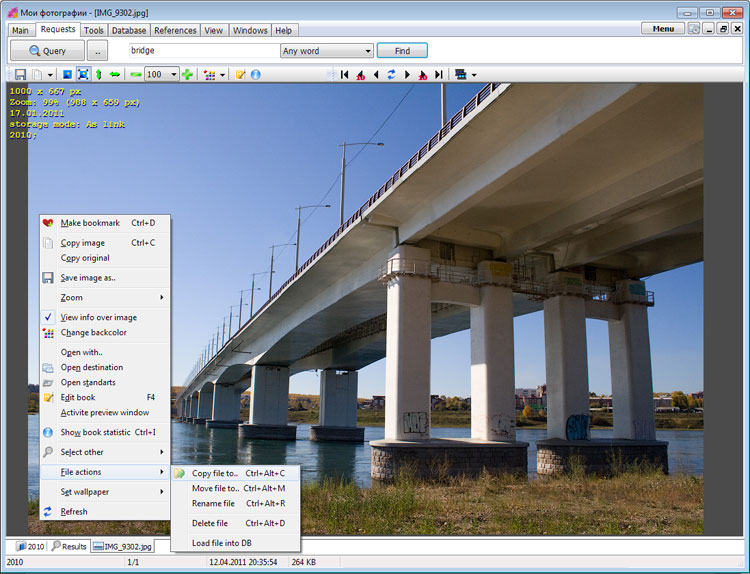Go to last image in results
The image size is (750, 574).
click(x=439, y=75)
